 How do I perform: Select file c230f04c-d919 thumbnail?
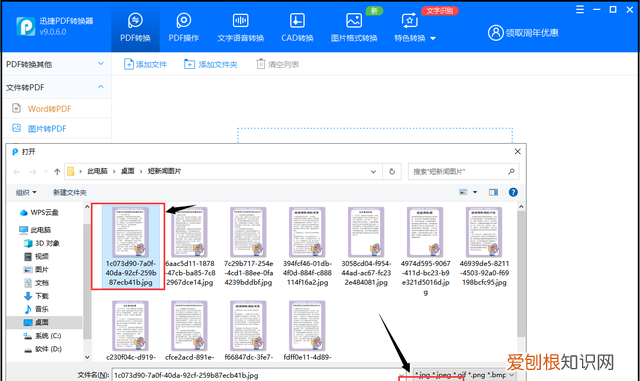point(131,326)
